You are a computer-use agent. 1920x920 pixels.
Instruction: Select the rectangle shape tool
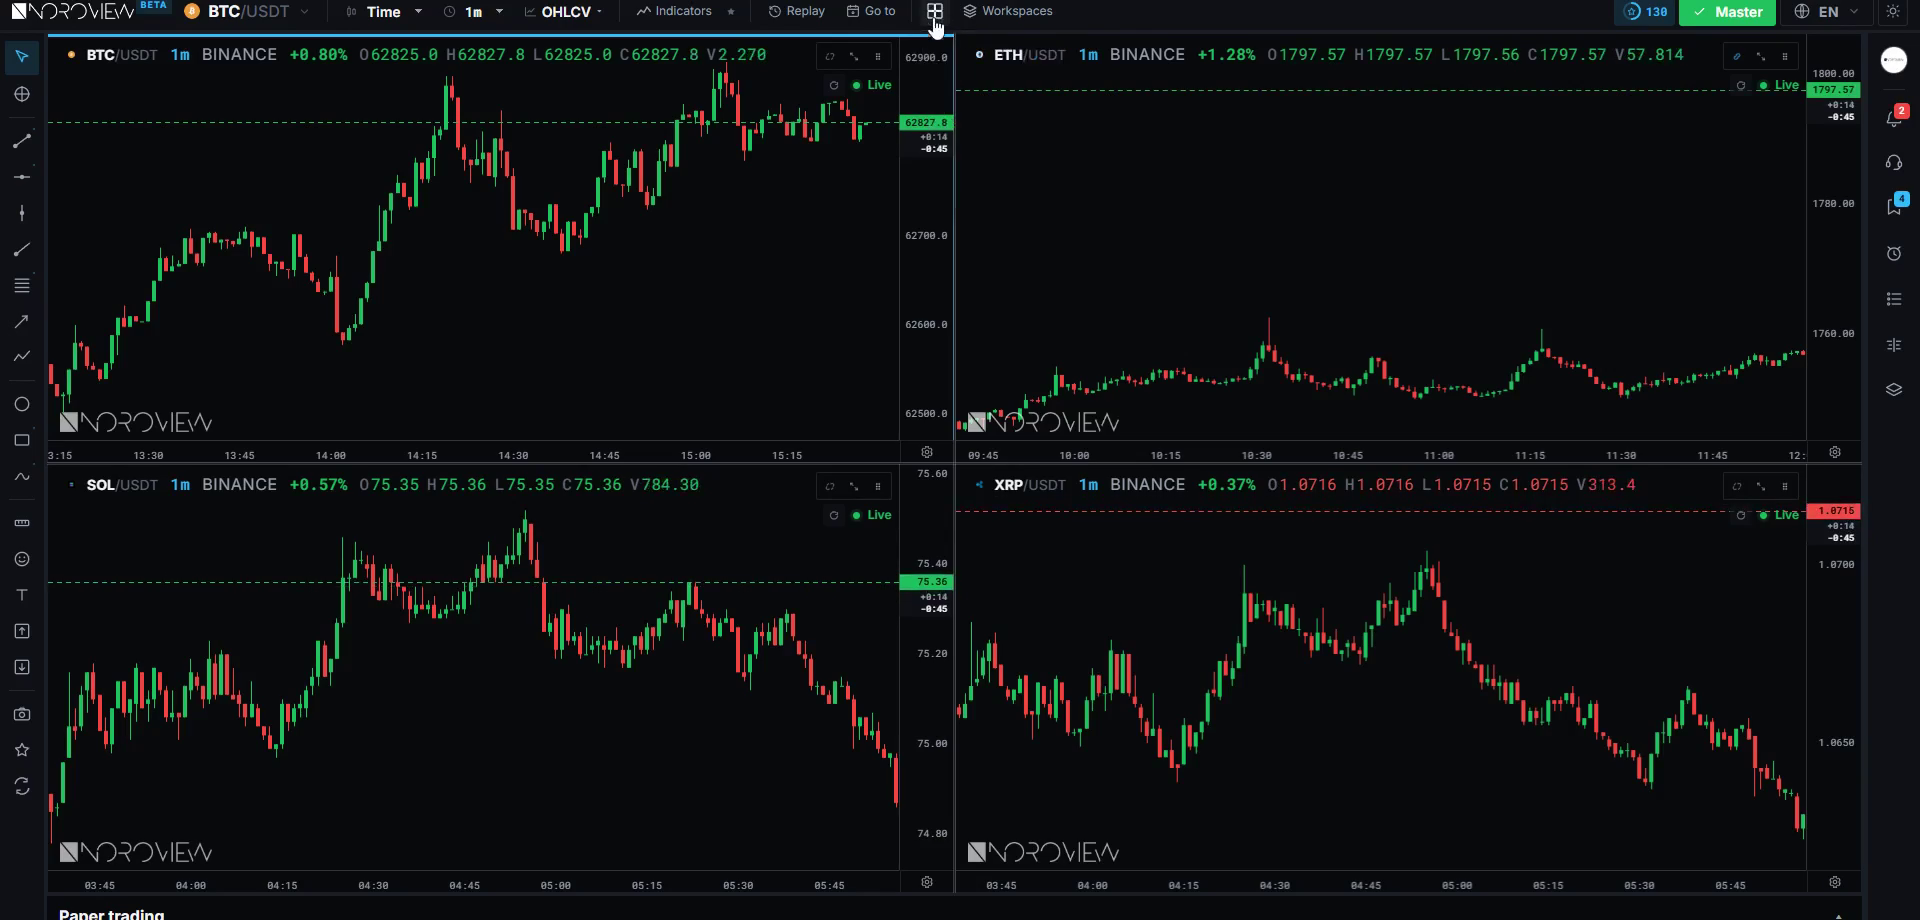coord(22,440)
